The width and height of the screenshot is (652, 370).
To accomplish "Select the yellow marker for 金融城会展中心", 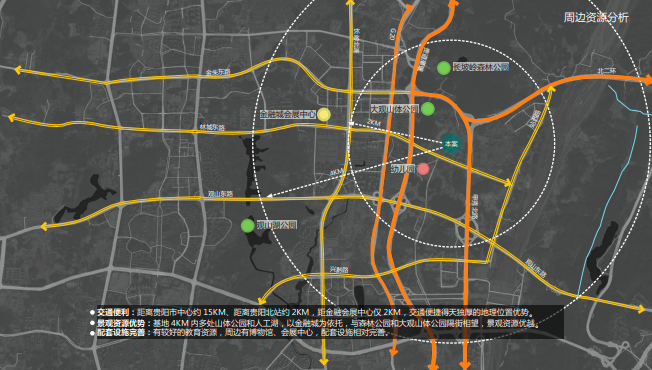I will [x=324, y=114].
